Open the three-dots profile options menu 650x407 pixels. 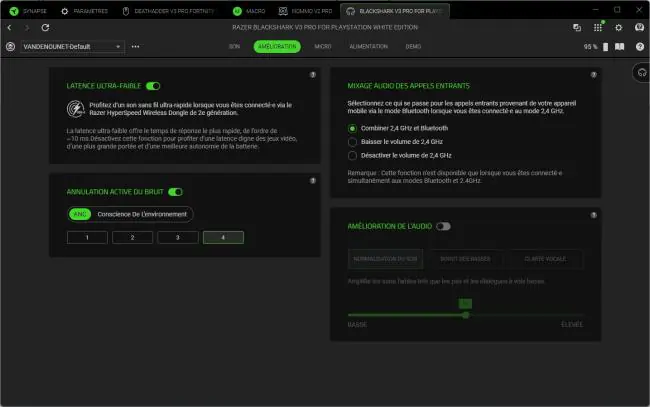coord(135,46)
